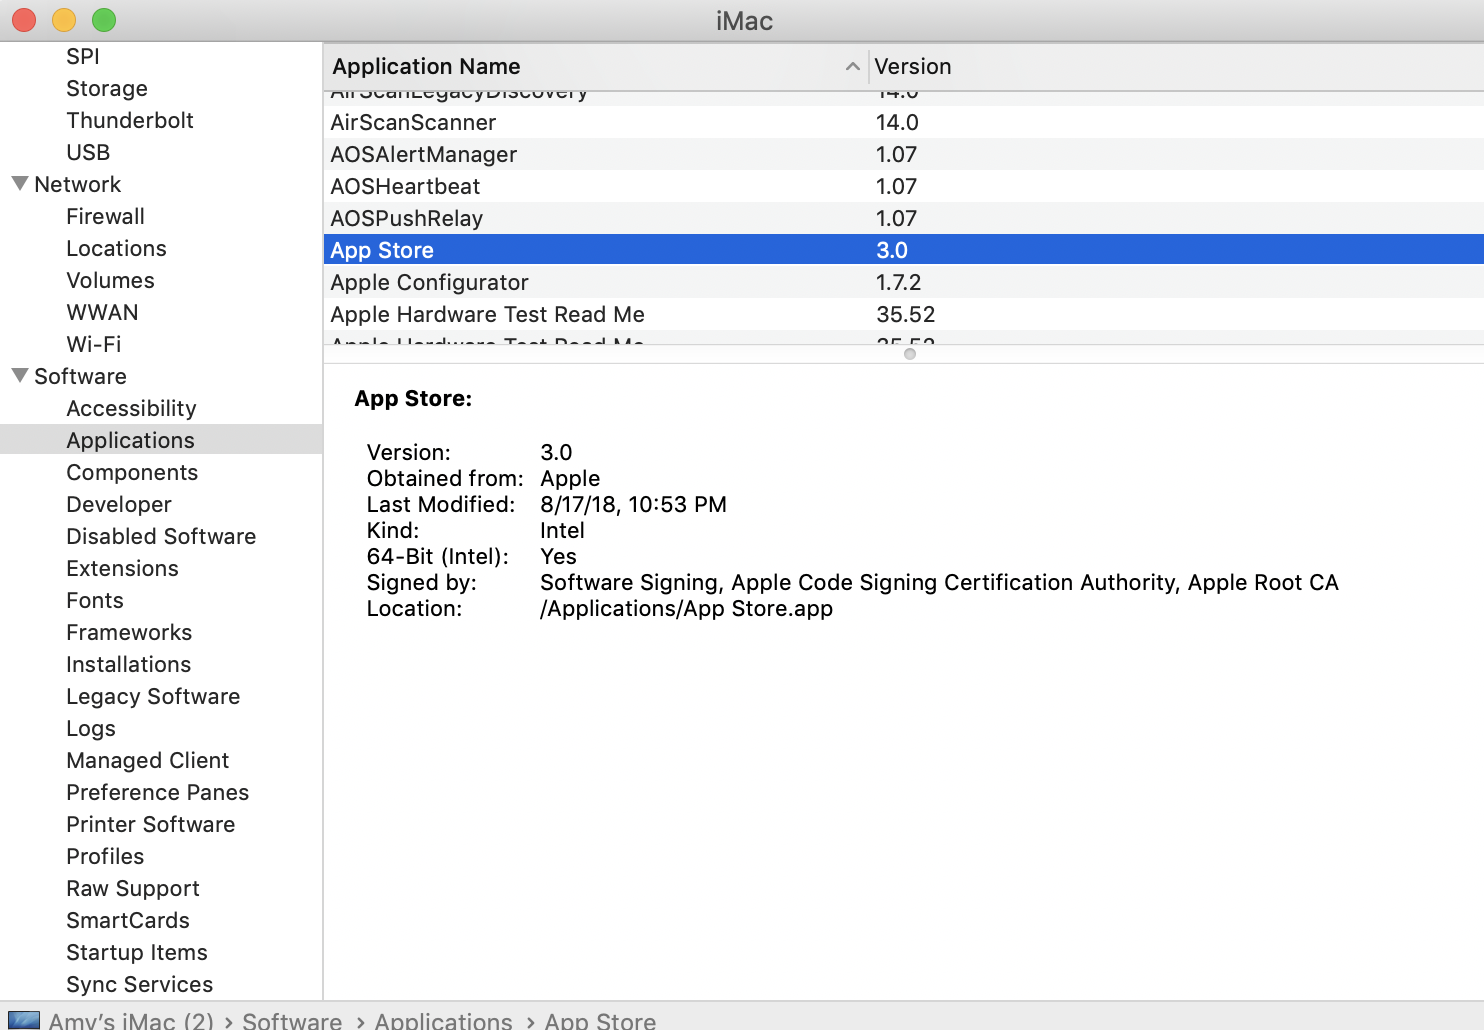Image resolution: width=1484 pixels, height=1030 pixels.
Task: Open Profiles under Software
Action: click(x=105, y=856)
